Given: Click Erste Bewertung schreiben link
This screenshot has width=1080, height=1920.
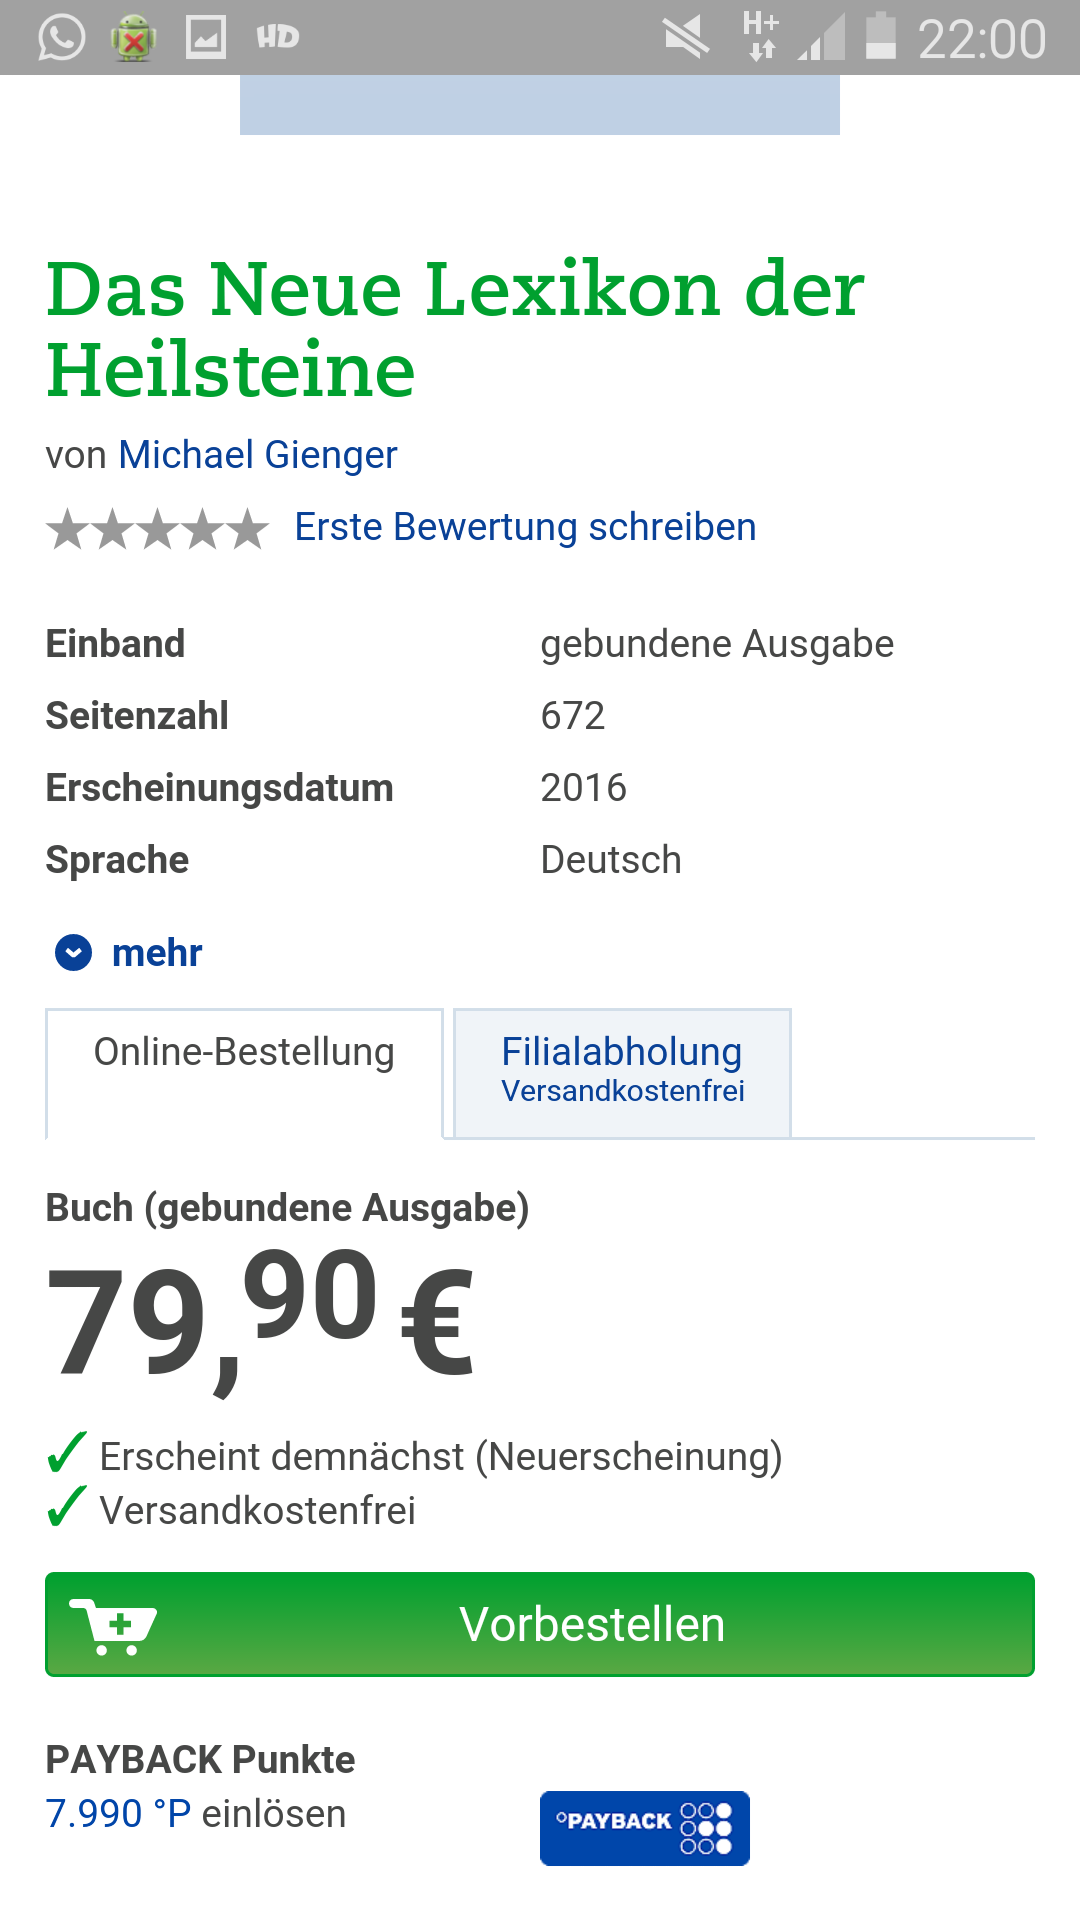Looking at the screenshot, I should (525, 527).
